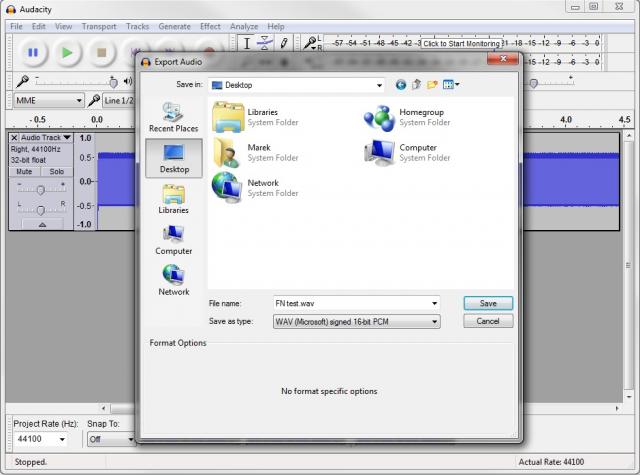Viewport: 640px width, 475px height.
Task: Open the Effect menu
Action: (x=210, y=27)
